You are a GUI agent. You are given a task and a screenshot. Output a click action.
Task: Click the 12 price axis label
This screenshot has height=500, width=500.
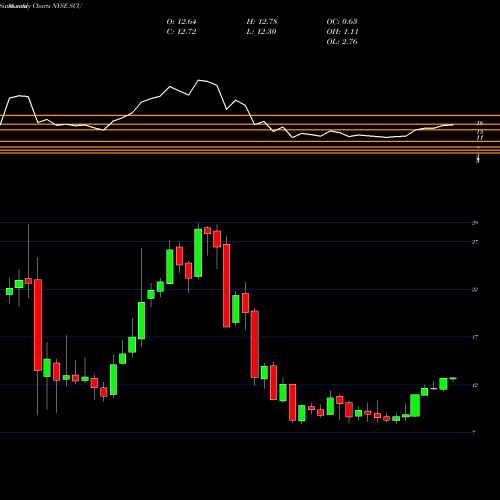click(475, 385)
